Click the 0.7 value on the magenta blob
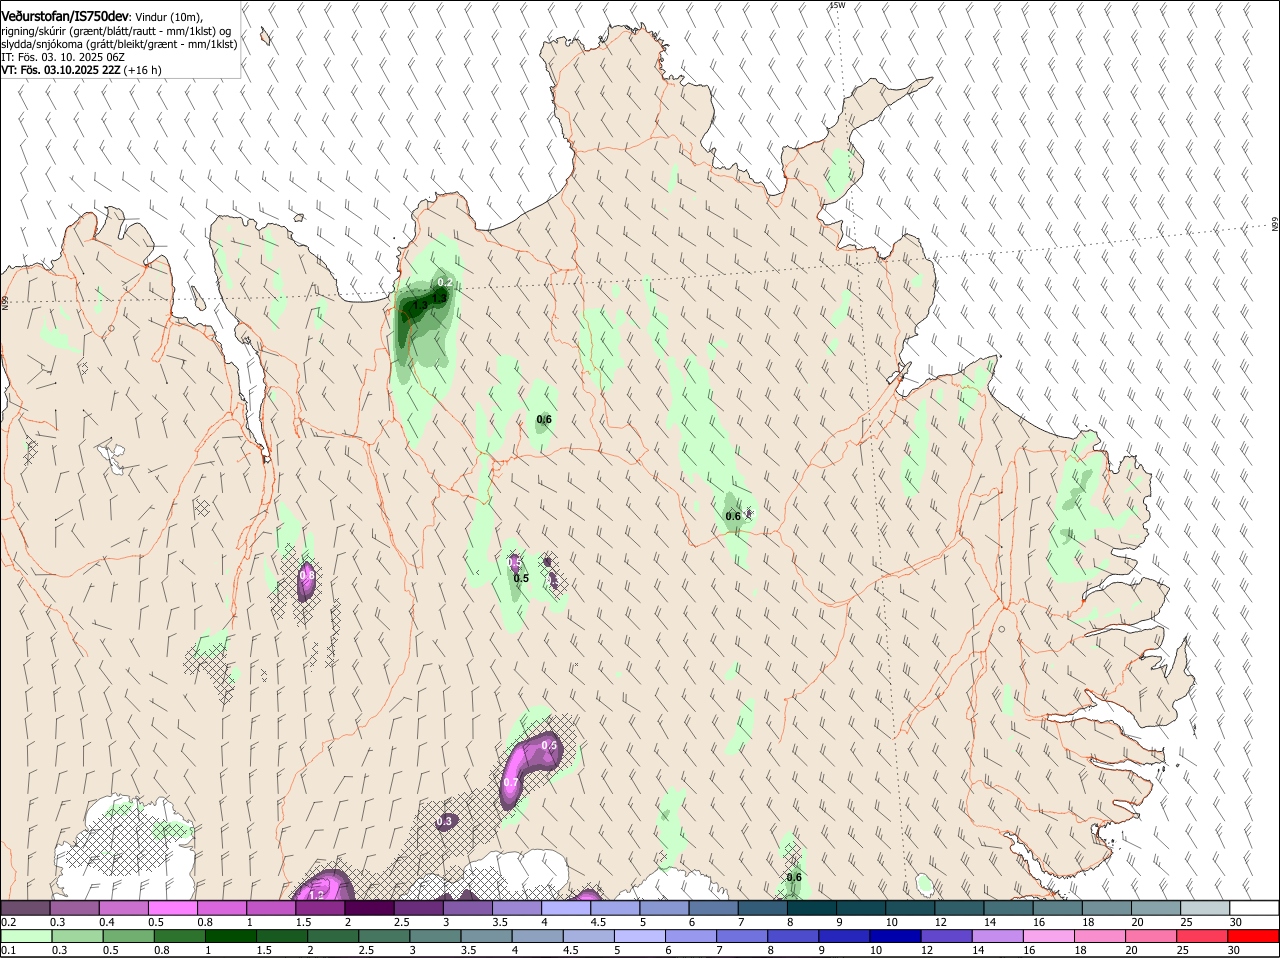Image resolution: width=1280 pixels, height=958 pixels. (511, 782)
